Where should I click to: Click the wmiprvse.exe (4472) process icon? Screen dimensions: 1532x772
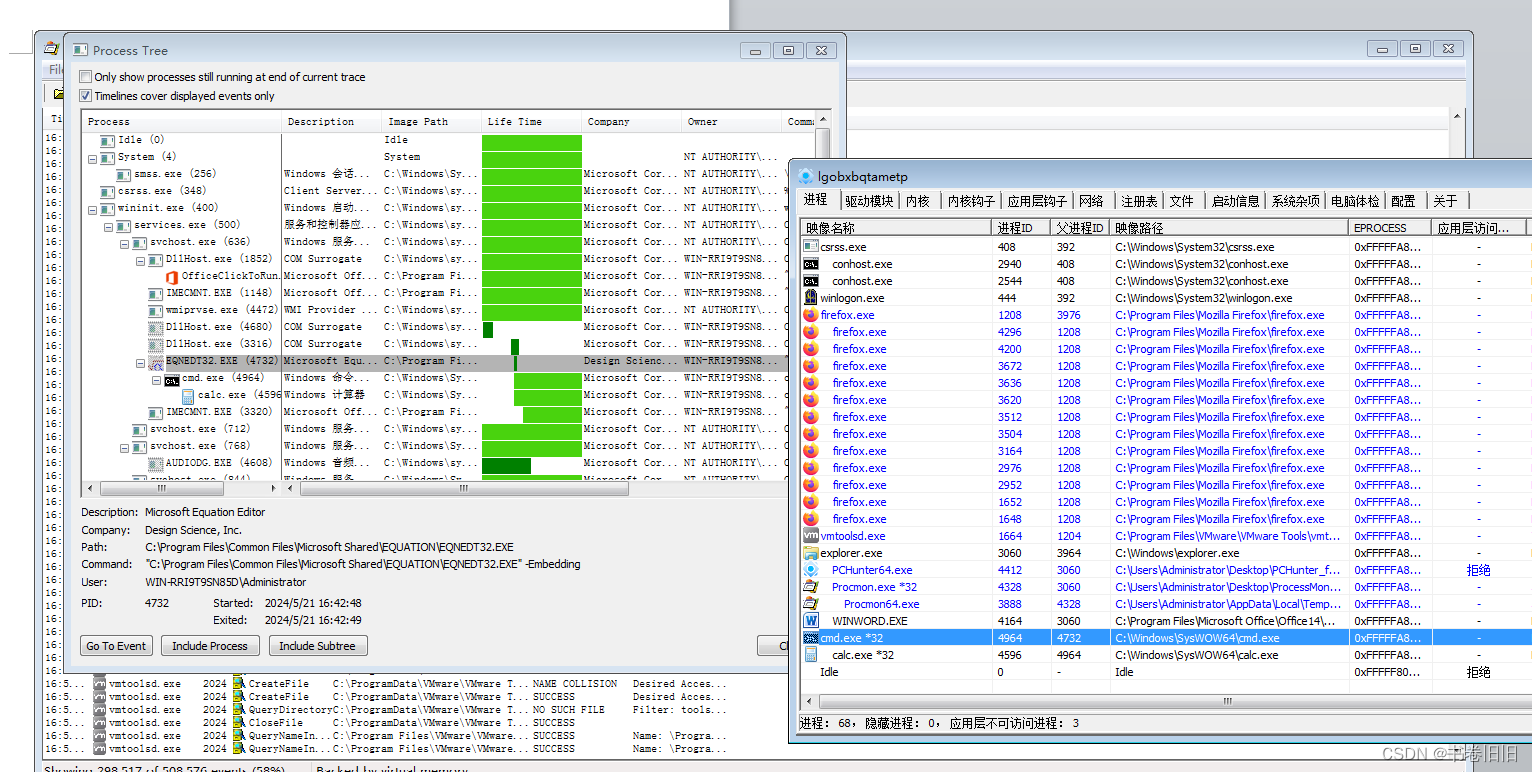pyautogui.click(x=156, y=310)
